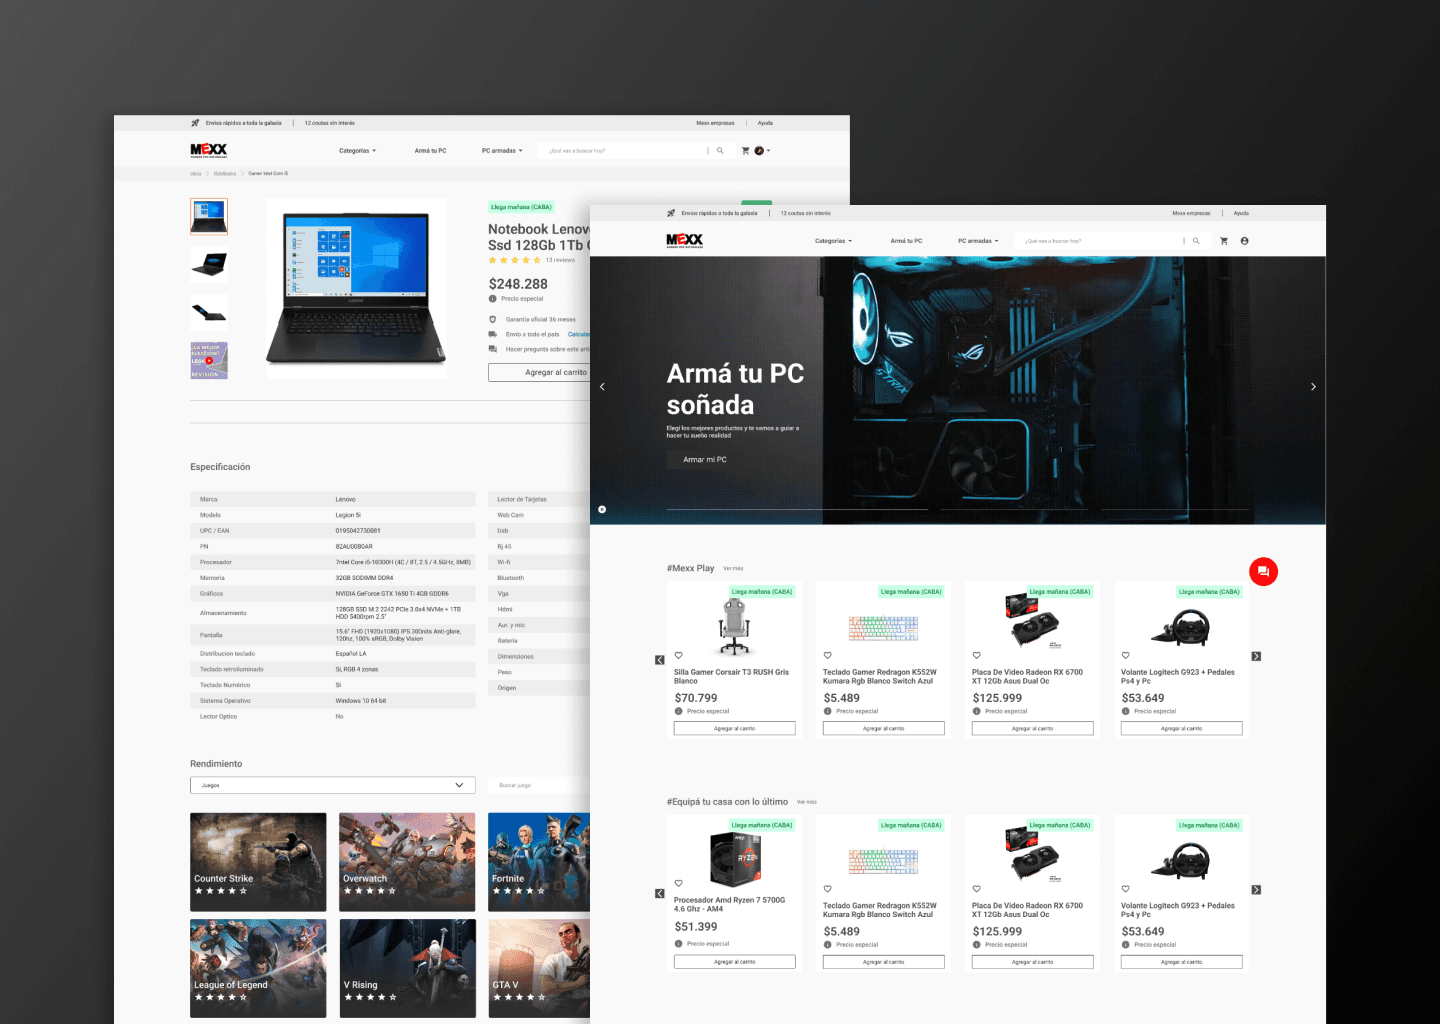Open the red chat bubble button
The width and height of the screenshot is (1440, 1024).
point(1263,571)
